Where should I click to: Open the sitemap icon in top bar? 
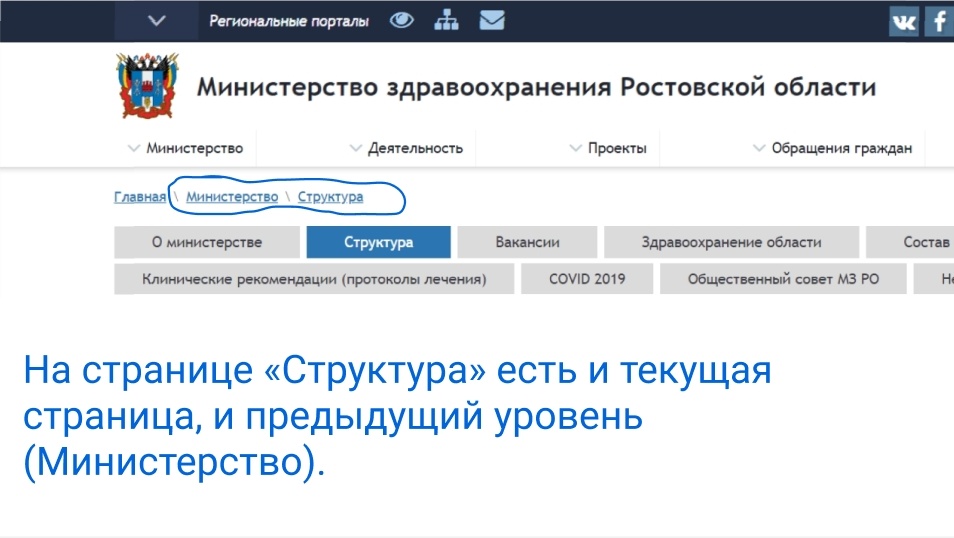click(x=446, y=20)
